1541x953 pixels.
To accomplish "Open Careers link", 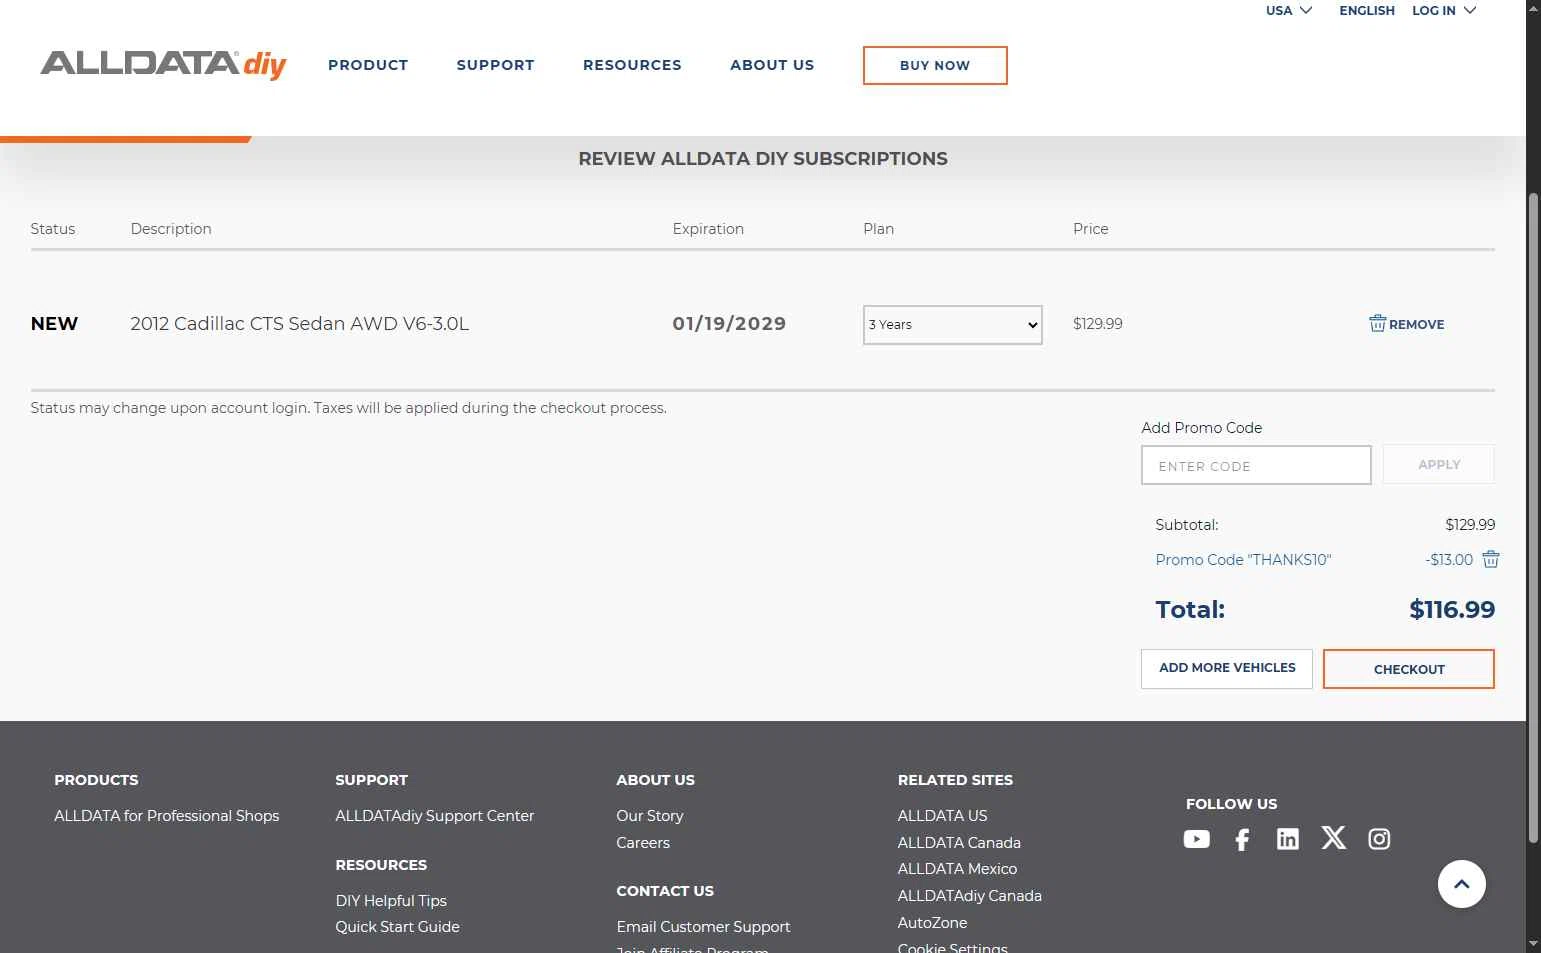I will click(643, 843).
